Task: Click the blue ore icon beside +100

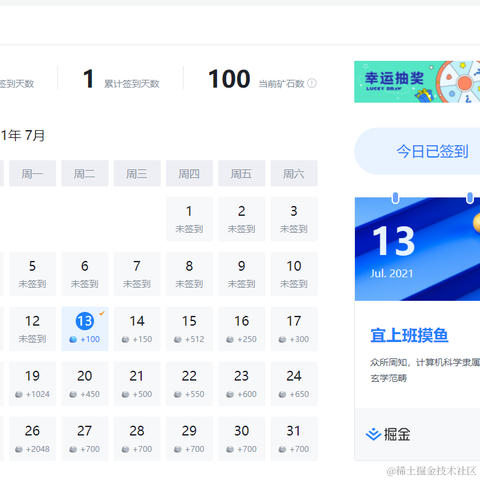Action: [73, 339]
